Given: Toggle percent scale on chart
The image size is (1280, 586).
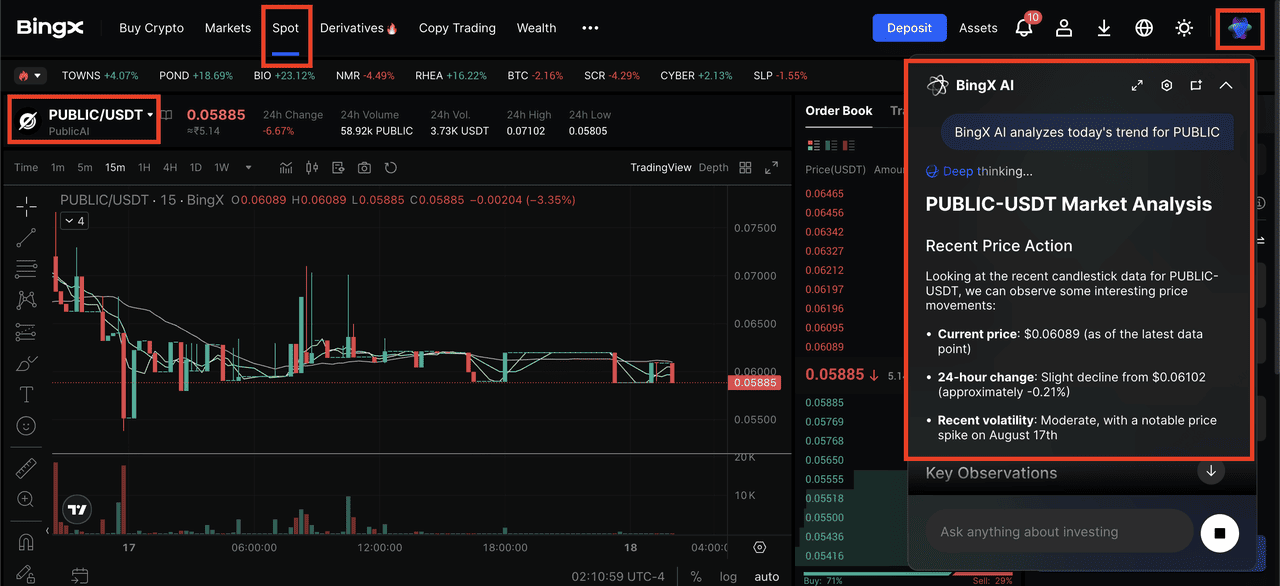Looking at the screenshot, I should (x=696, y=576).
